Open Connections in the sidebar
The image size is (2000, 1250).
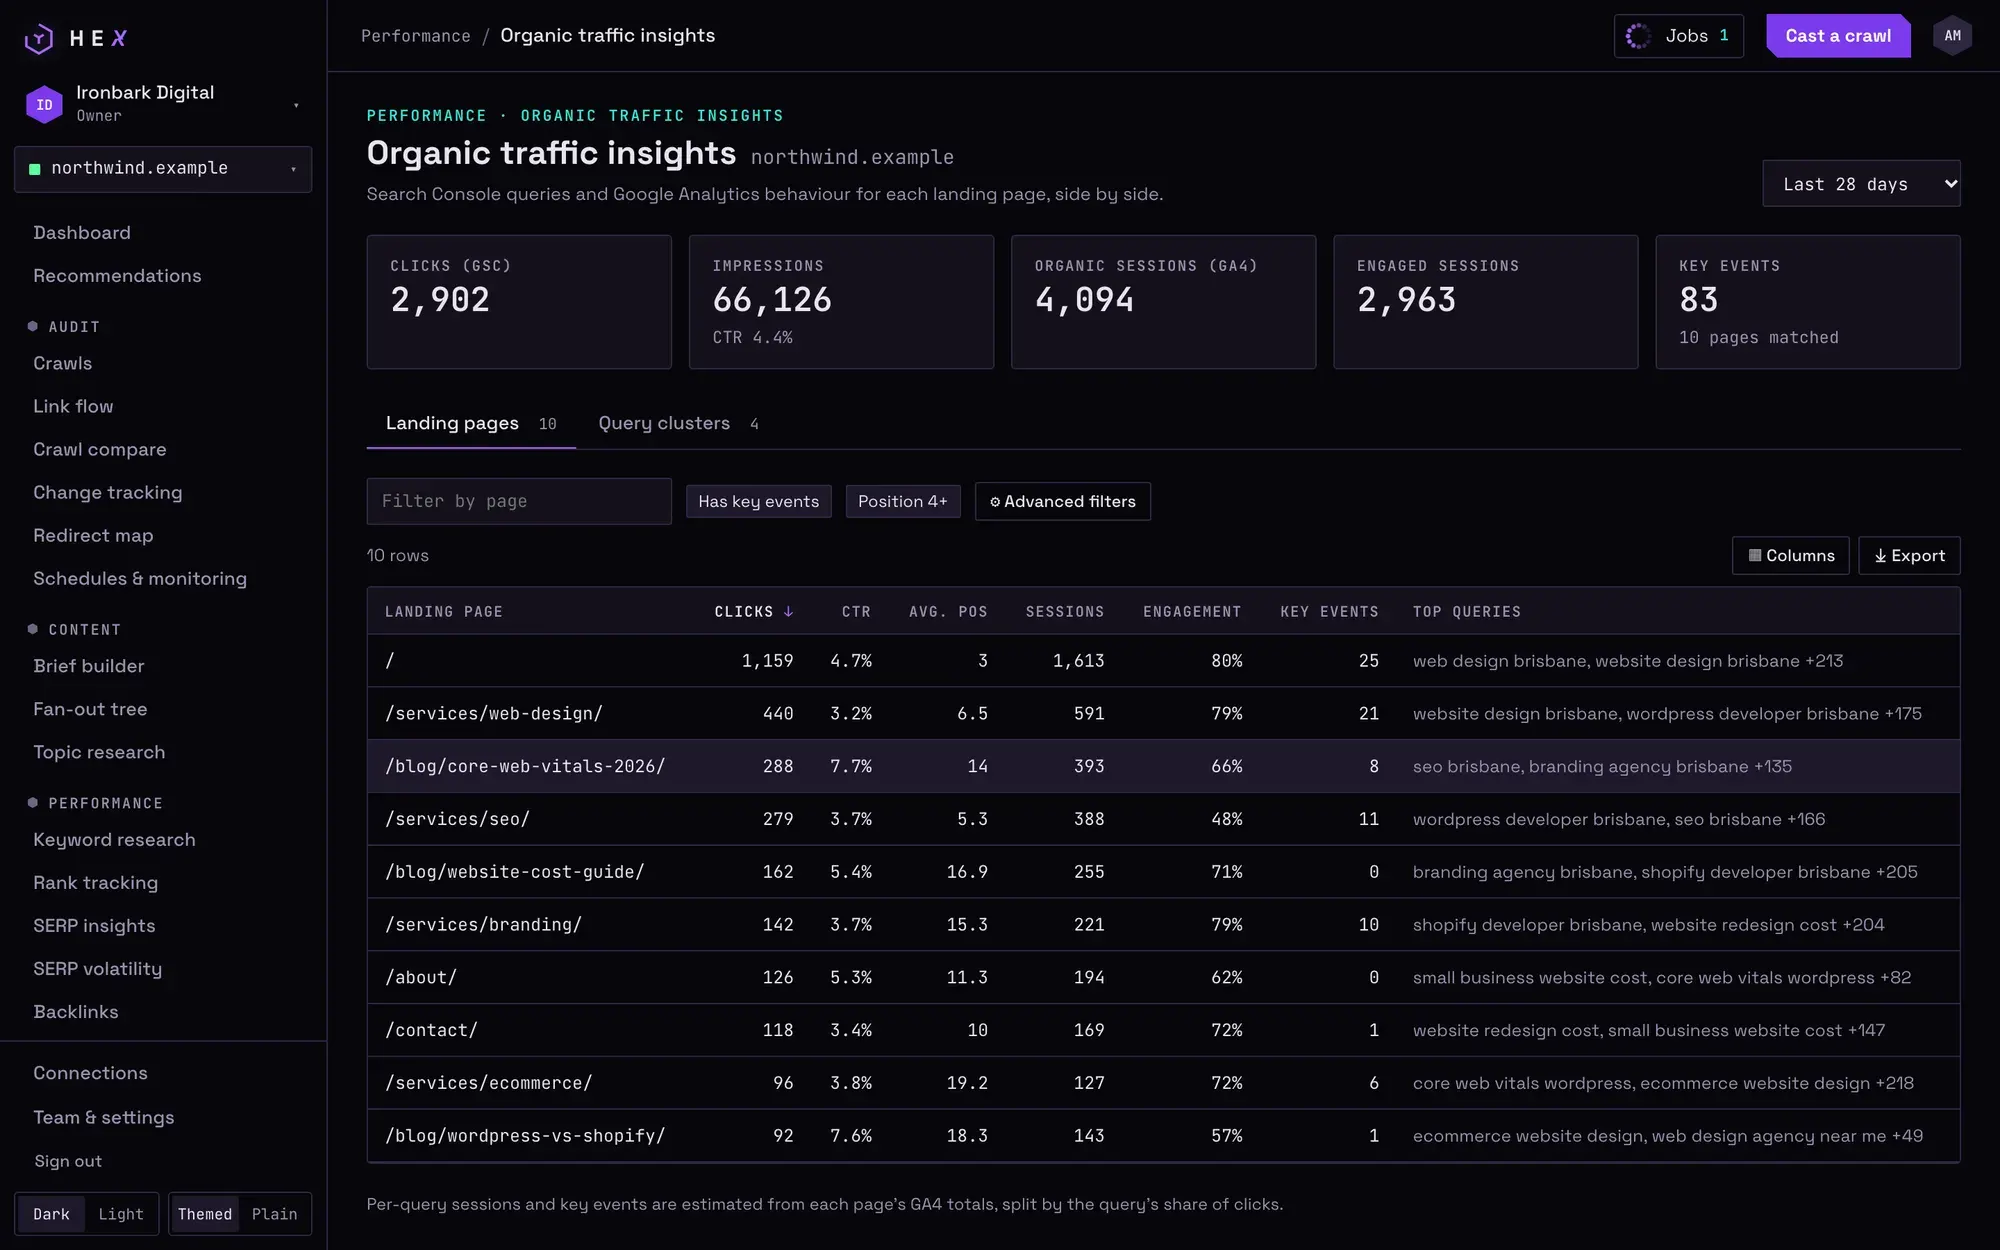point(90,1073)
